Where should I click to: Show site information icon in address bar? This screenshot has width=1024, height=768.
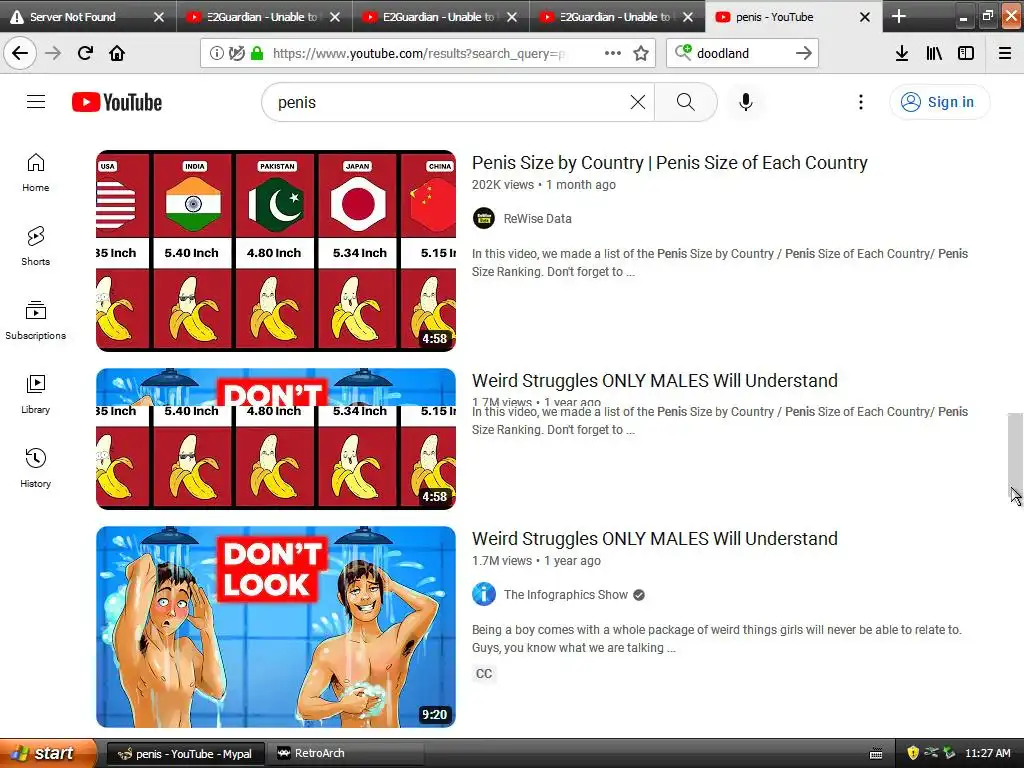coord(216,54)
